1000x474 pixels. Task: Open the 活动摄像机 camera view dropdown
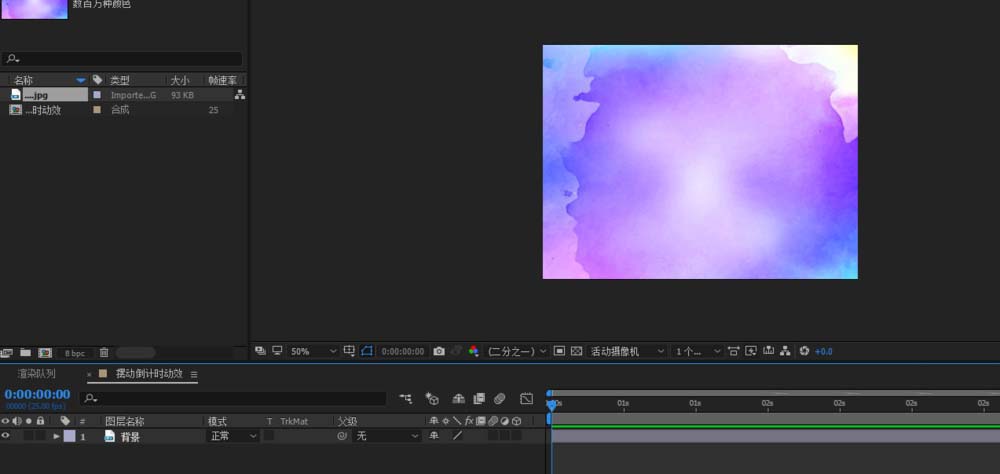(626, 352)
